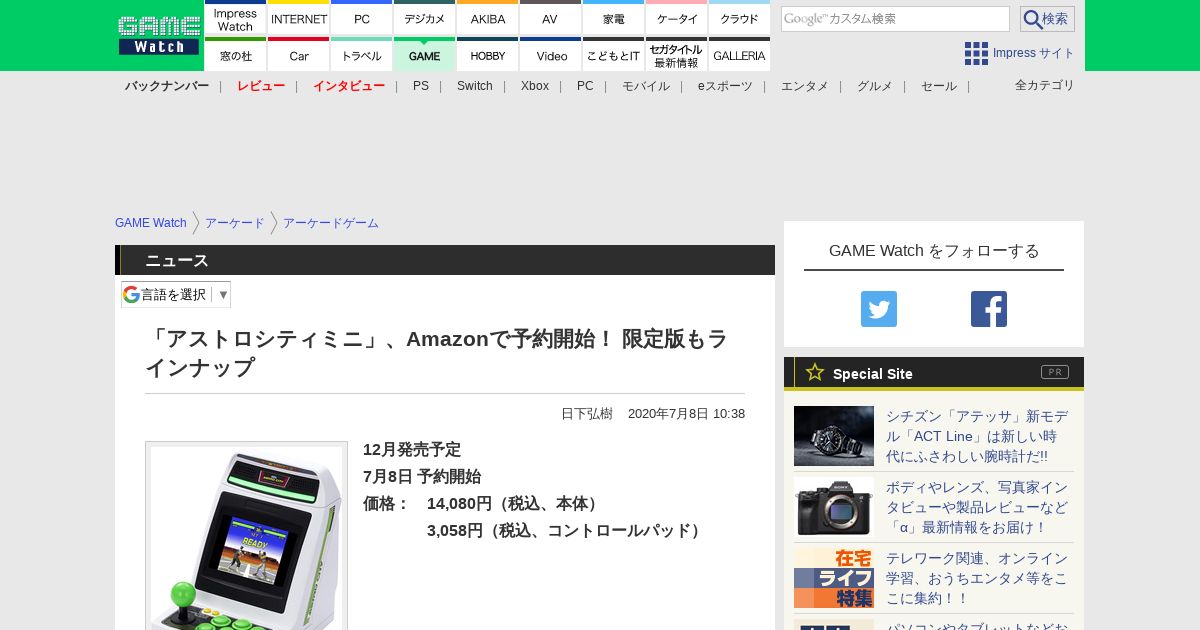Click the Special Site star icon
The height and width of the screenshot is (630, 1200).
[815, 372]
